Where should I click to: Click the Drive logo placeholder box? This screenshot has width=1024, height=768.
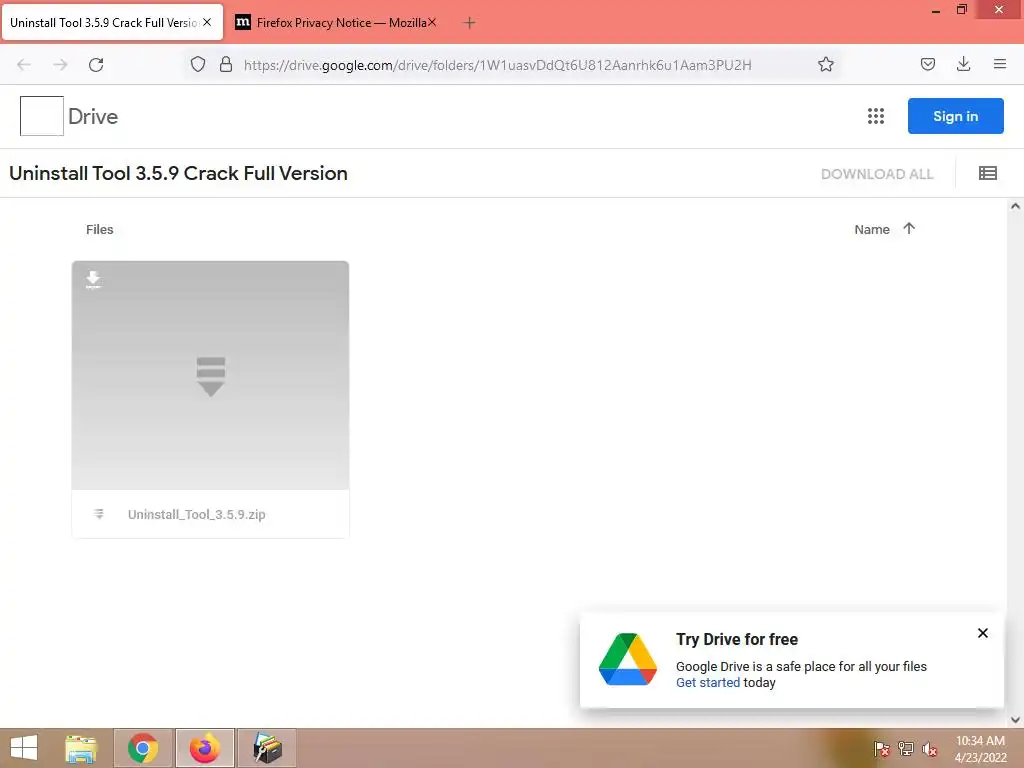tap(42, 116)
